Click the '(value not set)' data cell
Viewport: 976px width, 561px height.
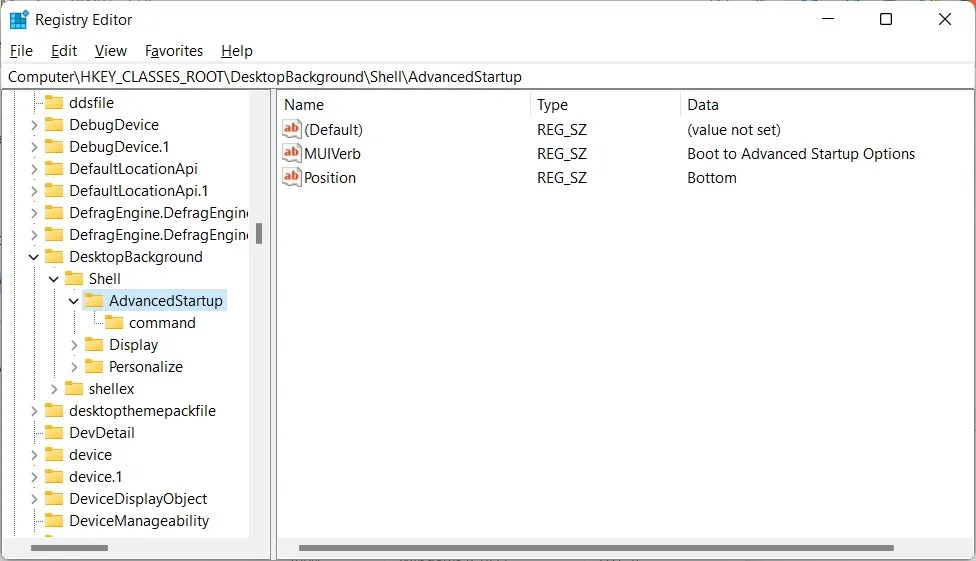click(x=734, y=130)
